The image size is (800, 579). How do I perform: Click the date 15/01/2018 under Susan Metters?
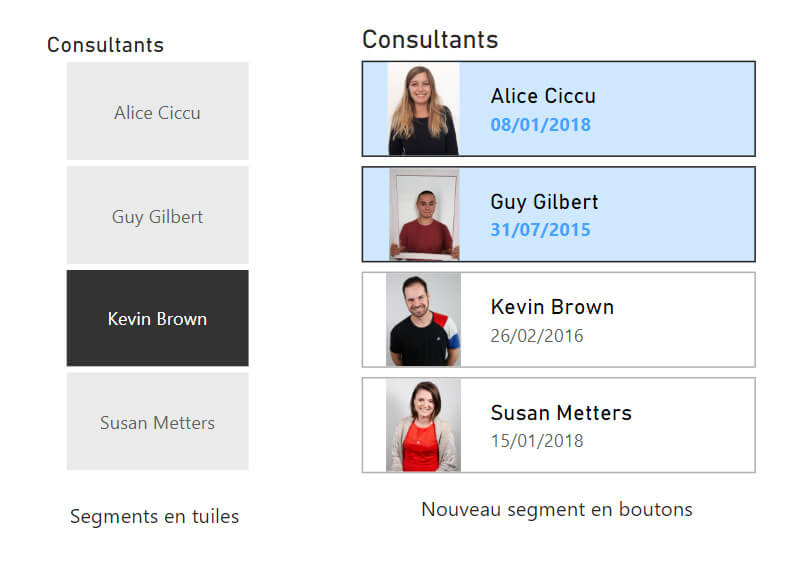tap(535, 440)
